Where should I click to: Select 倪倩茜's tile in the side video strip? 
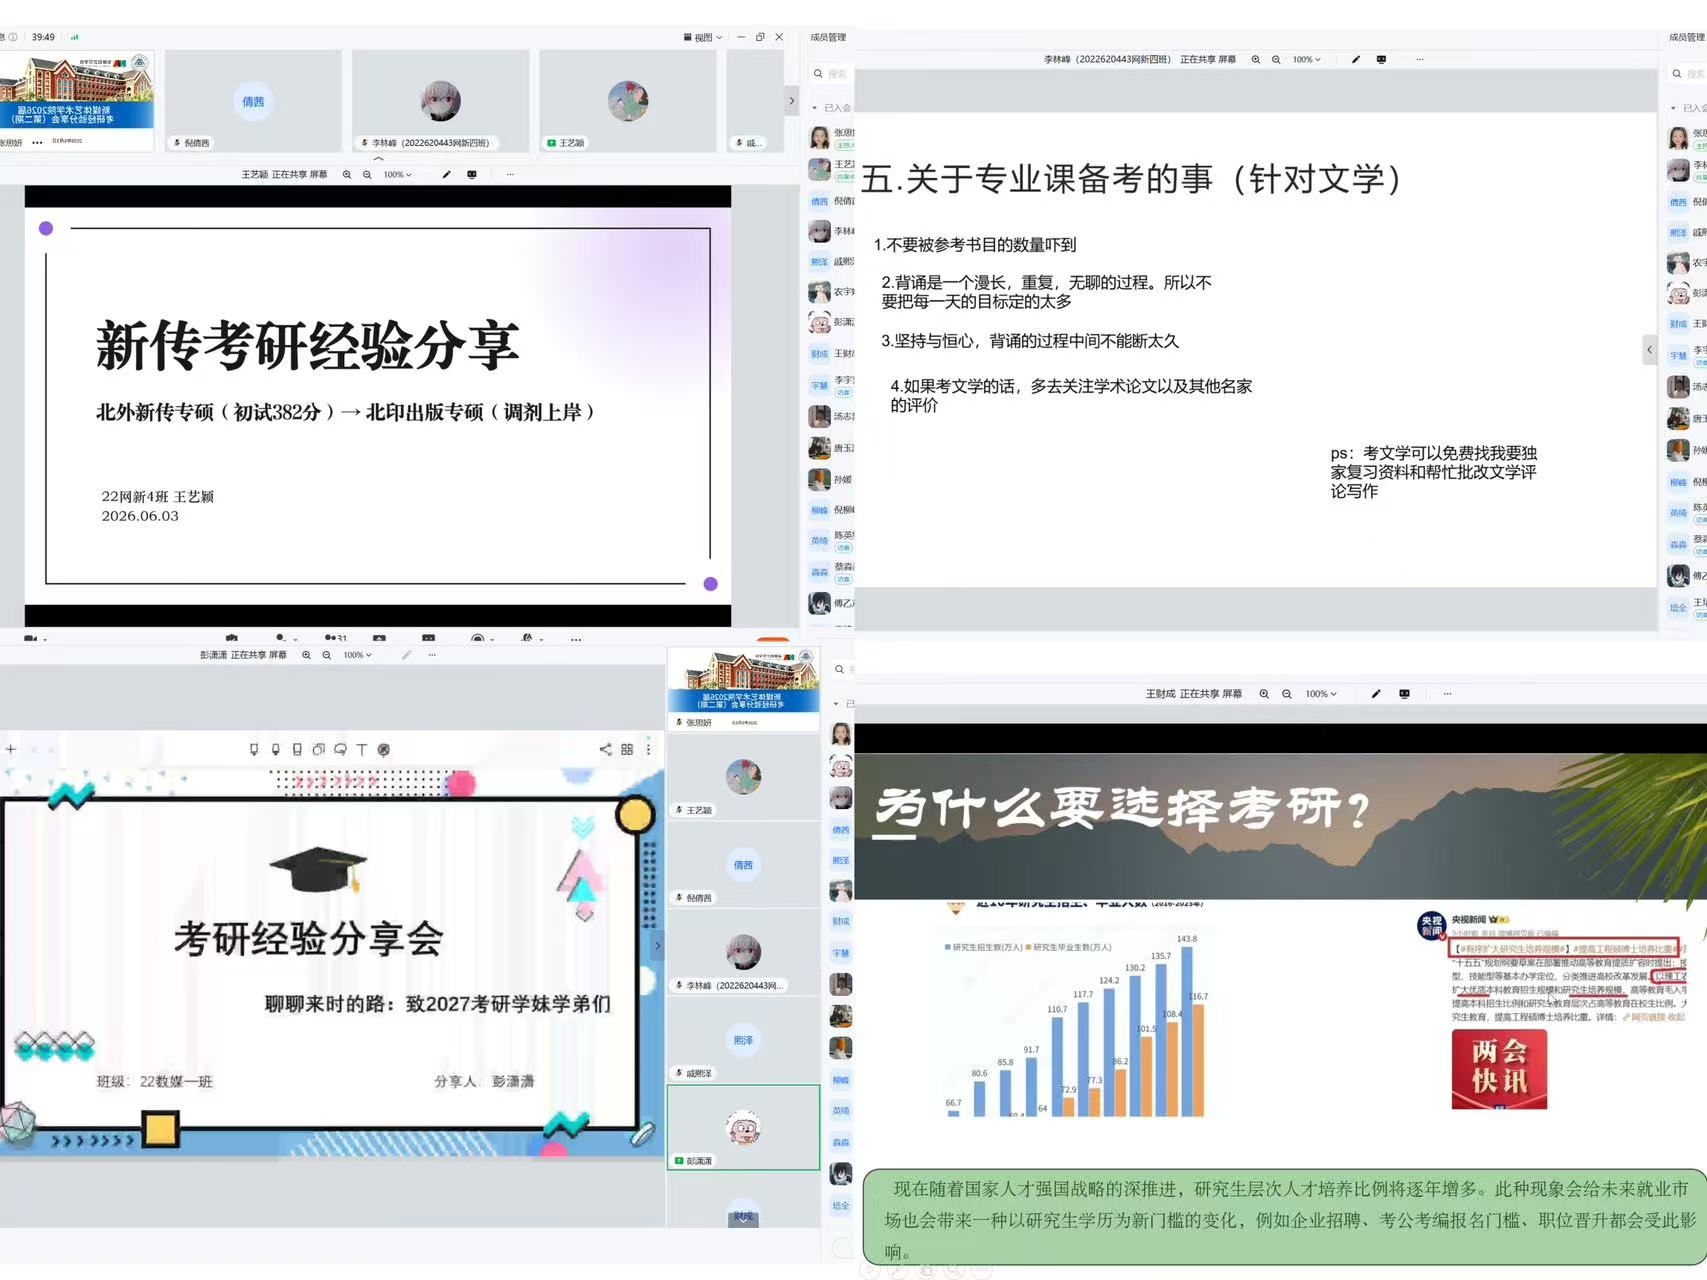743,865
